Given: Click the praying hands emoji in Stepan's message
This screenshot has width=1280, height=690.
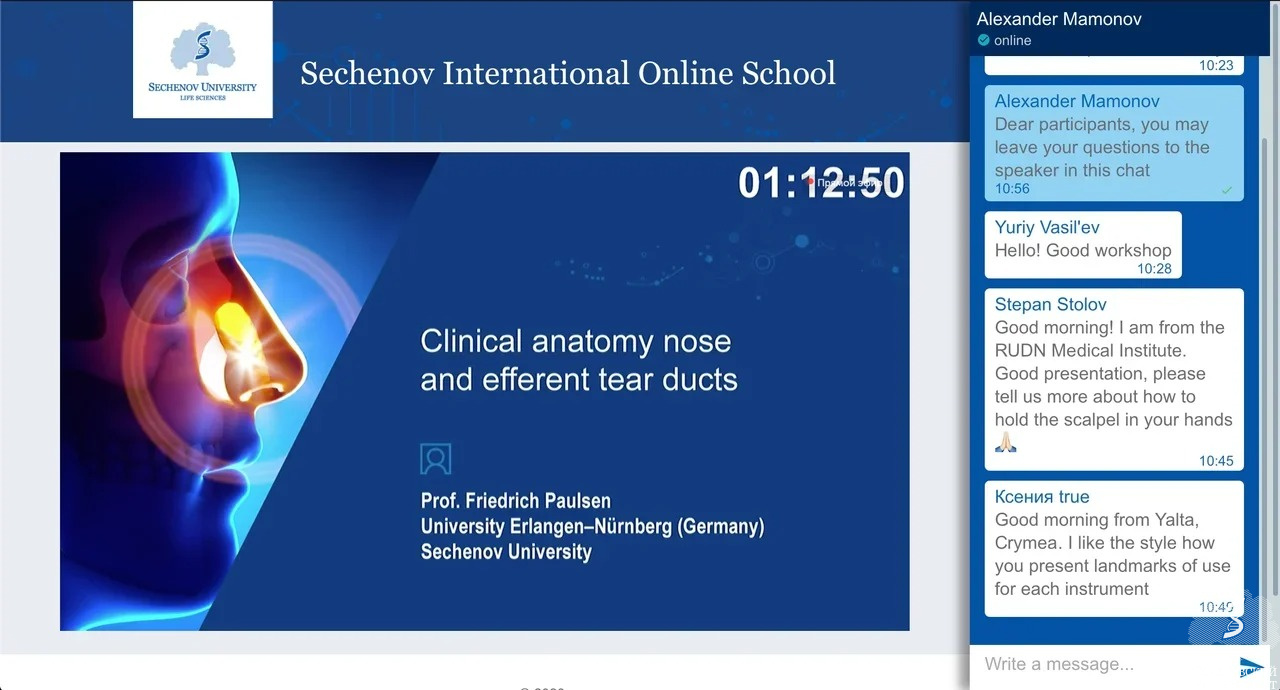Looking at the screenshot, I should click(x=1005, y=443).
